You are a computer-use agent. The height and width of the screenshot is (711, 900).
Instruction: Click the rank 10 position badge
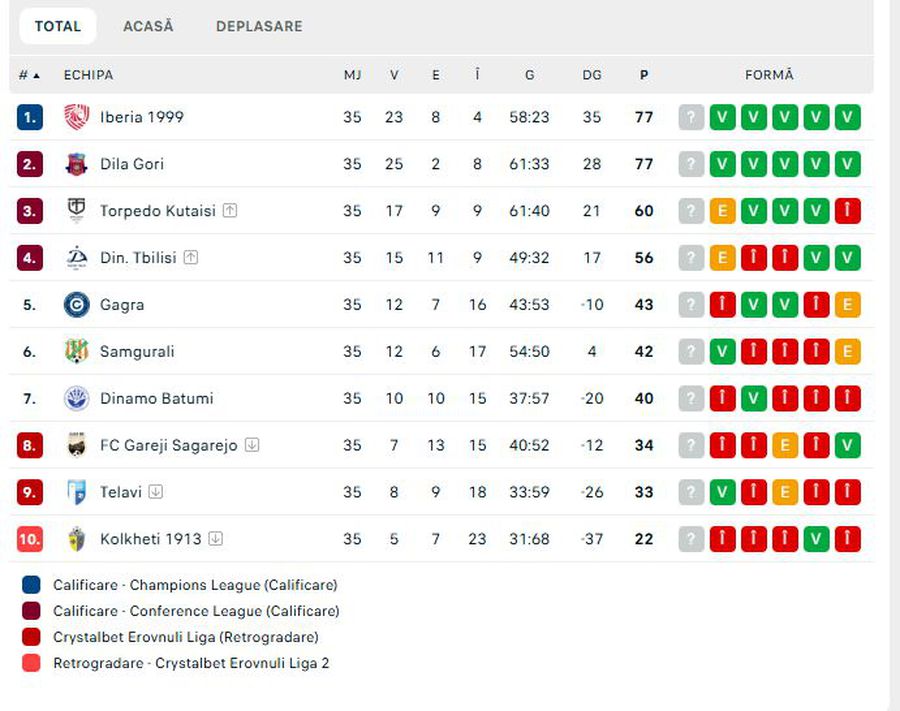click(30, 539)
